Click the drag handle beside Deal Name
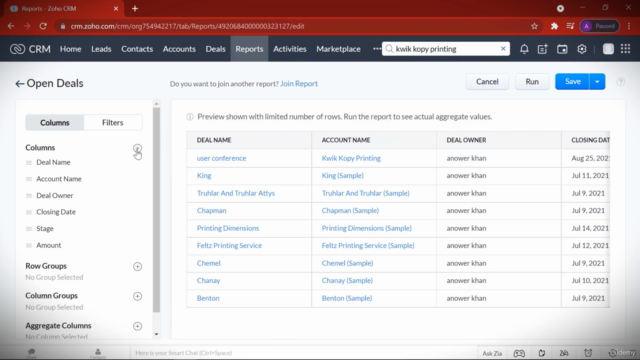 click(x=29, y=162)
